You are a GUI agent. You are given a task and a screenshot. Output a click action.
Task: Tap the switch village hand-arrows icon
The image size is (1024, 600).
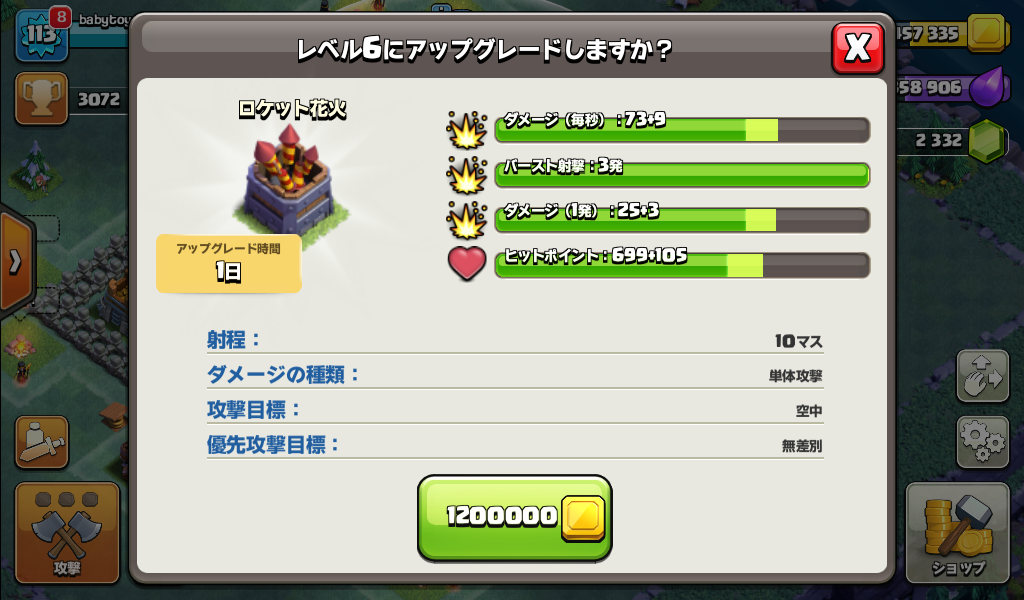point(983,375)
